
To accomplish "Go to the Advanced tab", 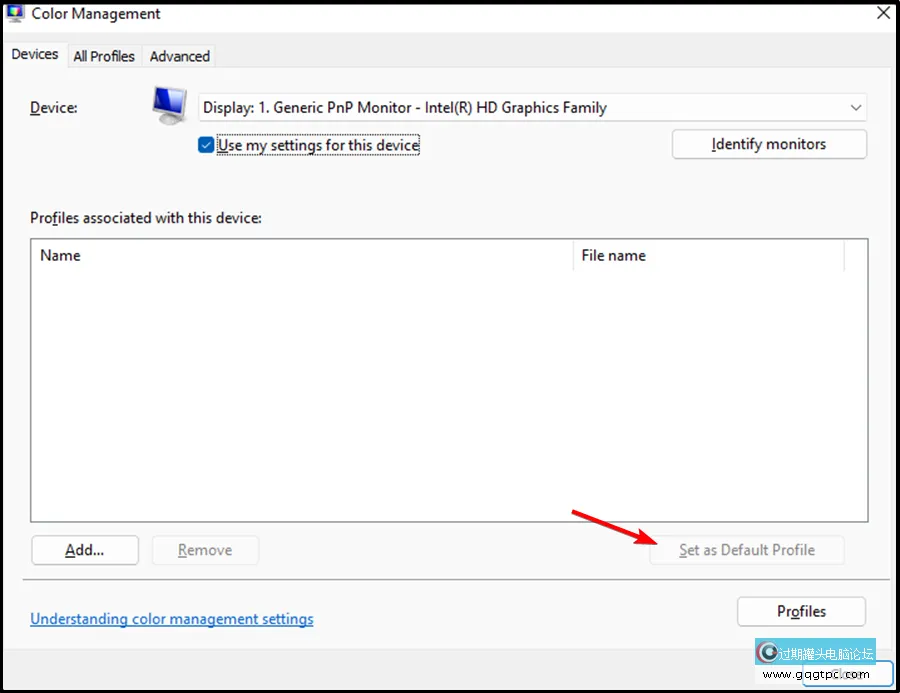I will point(180,56).
